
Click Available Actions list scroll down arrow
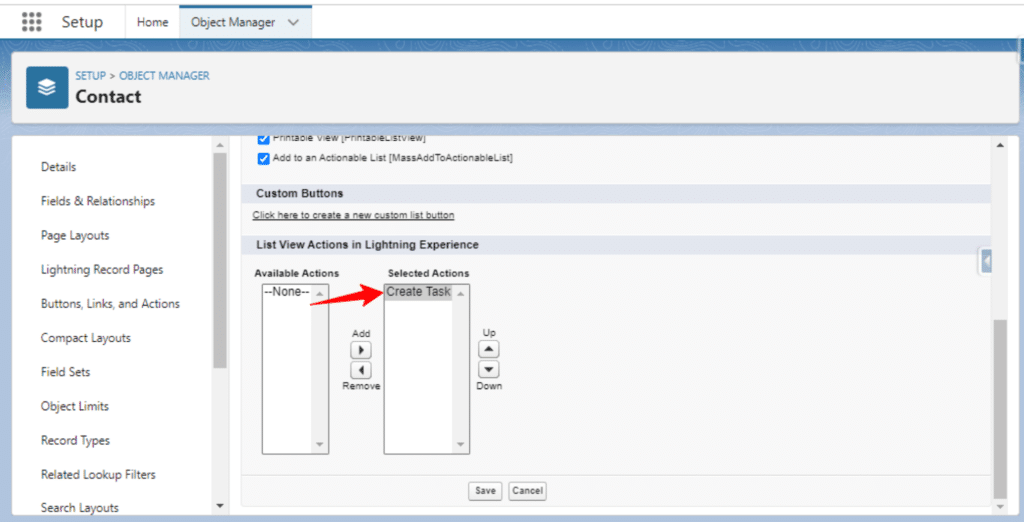coord(319,444)
